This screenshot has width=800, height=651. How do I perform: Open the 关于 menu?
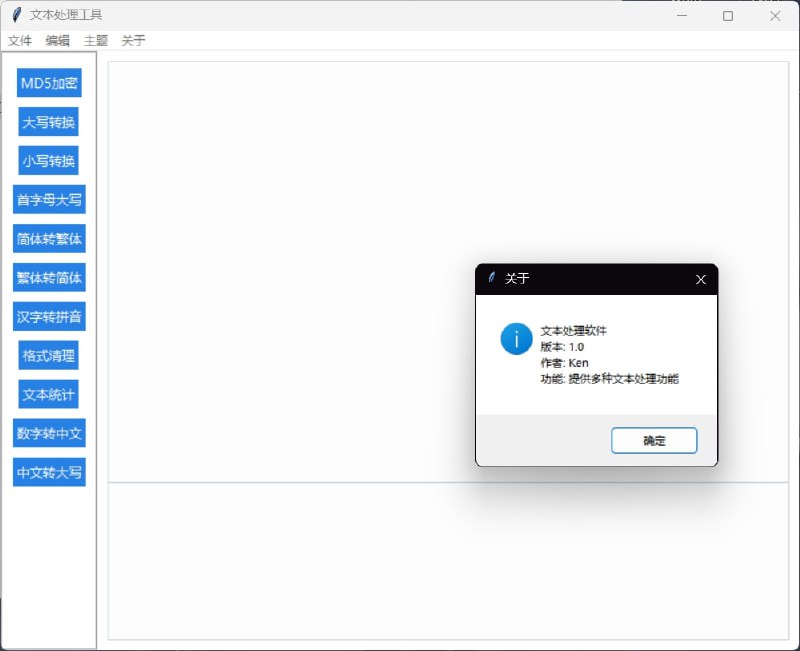coord(133,40)
